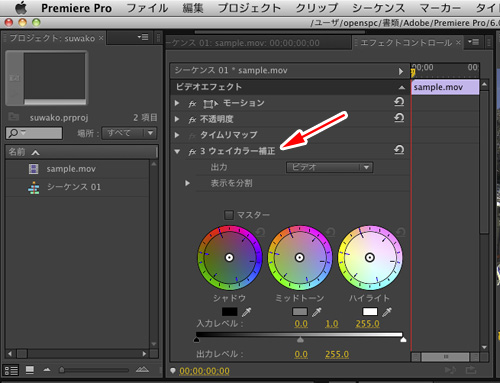Expand the 表示を分割 section

[x=187, y=183]
